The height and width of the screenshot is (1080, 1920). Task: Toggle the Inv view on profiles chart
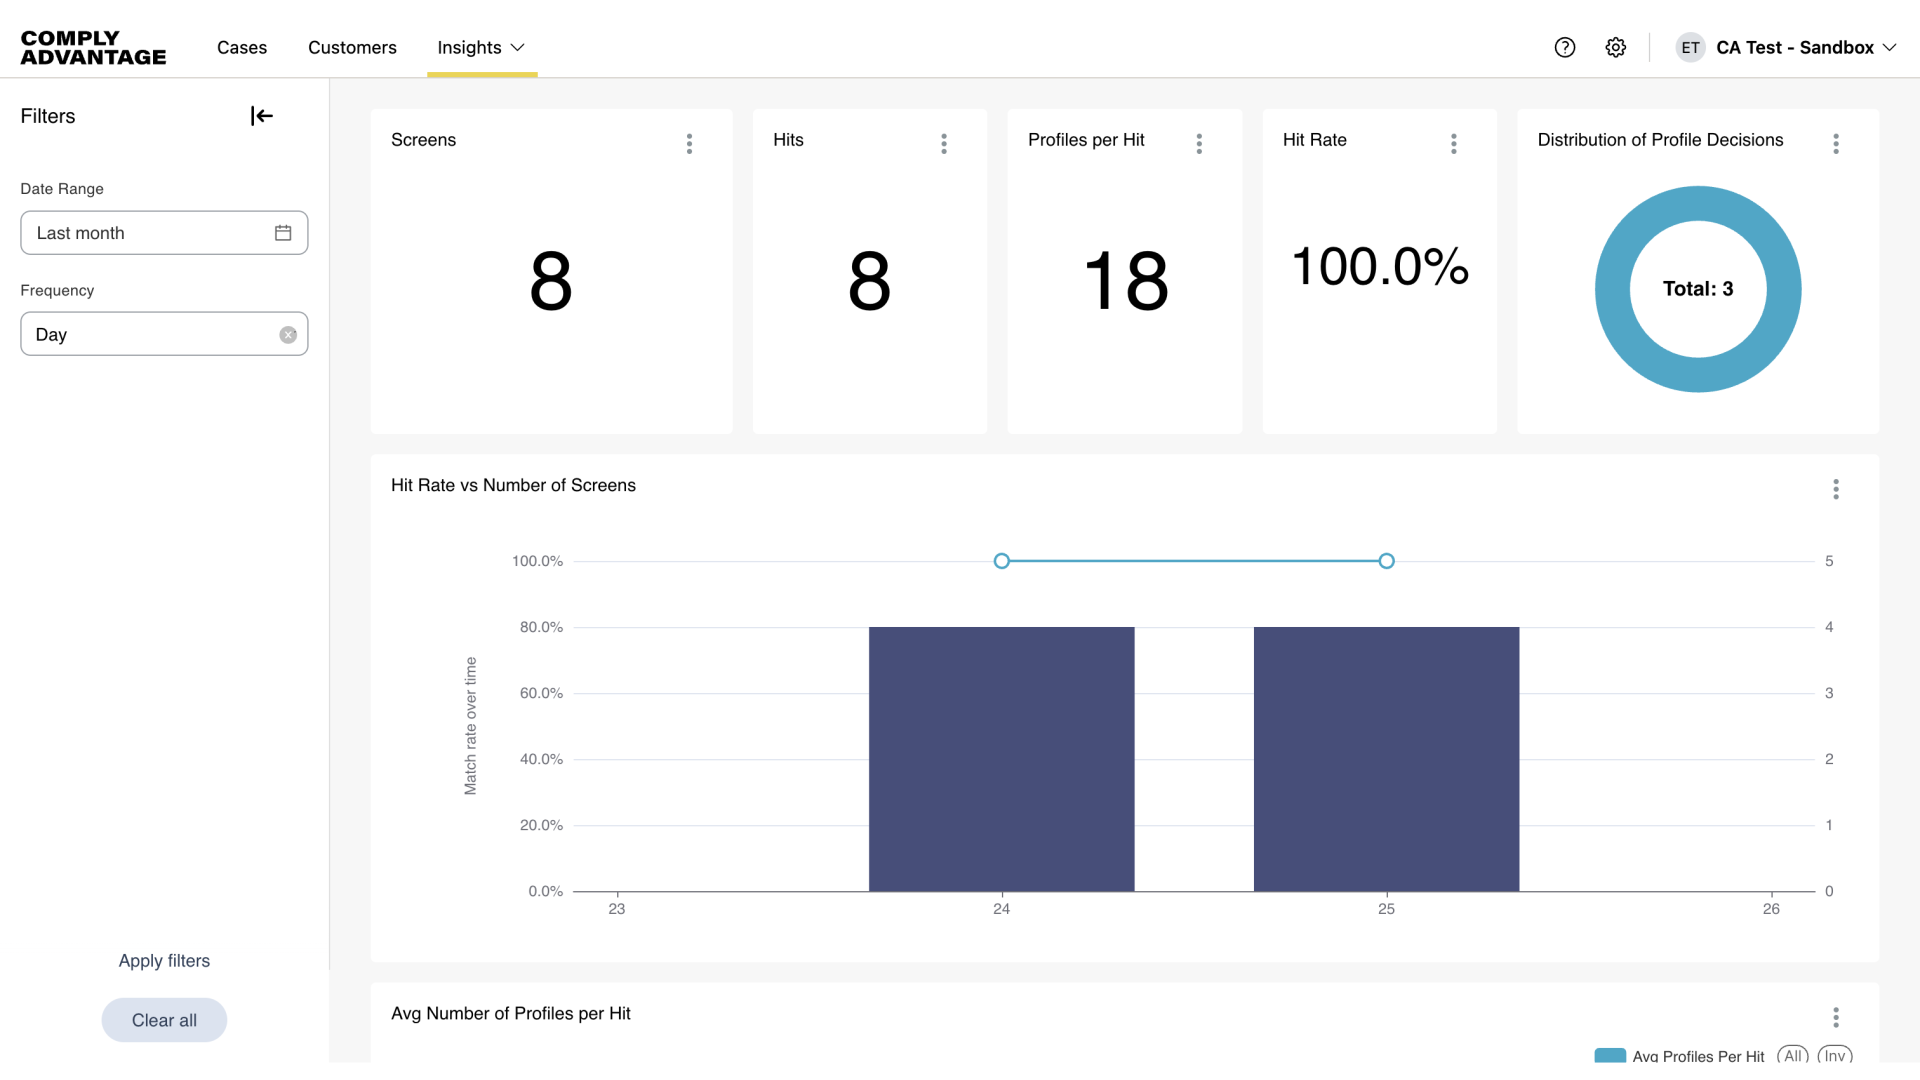[x=1836, y=1055]
